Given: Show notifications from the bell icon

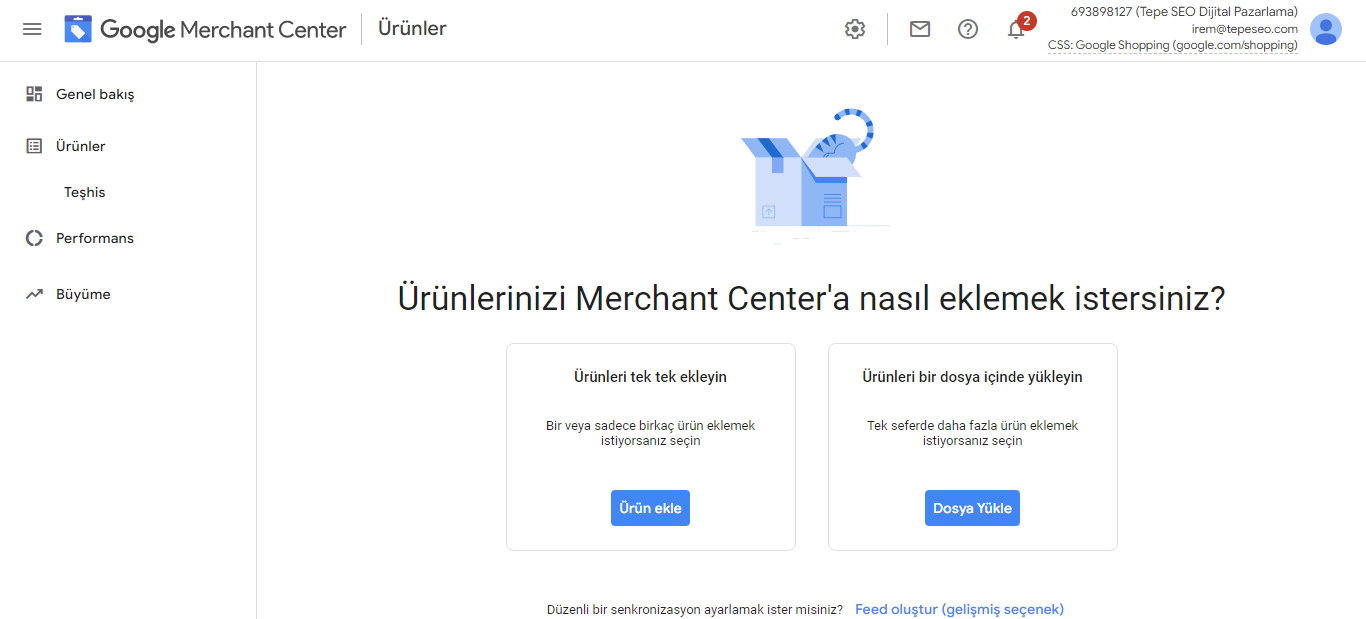Looking at the screenshot, I should coord(1016,29).
